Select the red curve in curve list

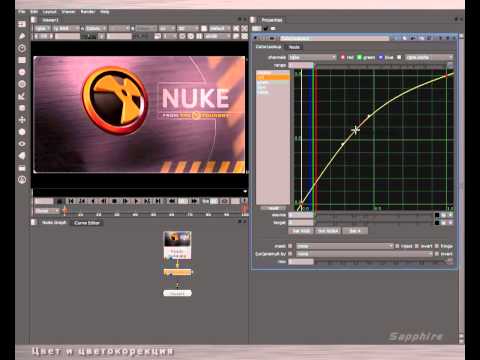coord(273,78)
